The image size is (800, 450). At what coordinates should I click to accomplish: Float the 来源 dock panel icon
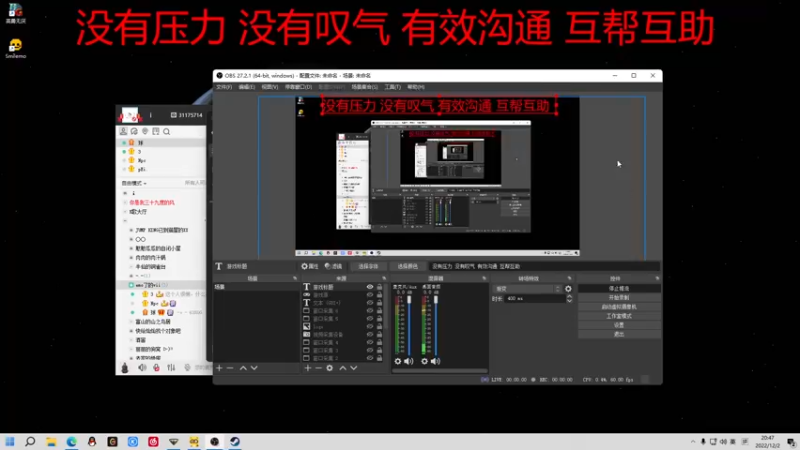coord(384,279)
